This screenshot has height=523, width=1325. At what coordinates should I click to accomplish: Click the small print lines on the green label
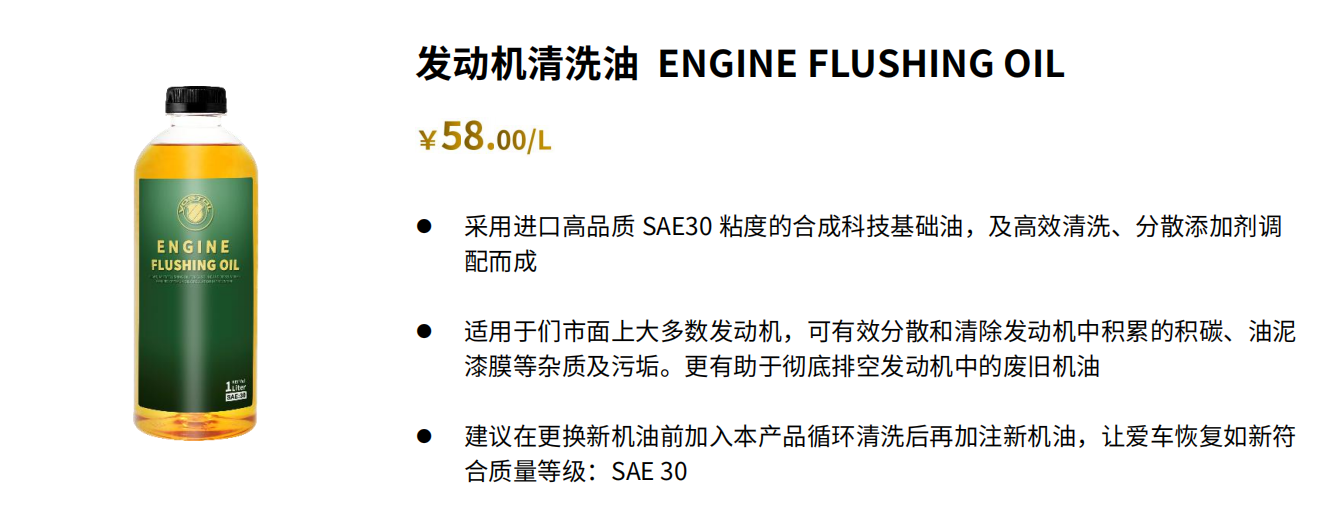(x=196, y=280)
